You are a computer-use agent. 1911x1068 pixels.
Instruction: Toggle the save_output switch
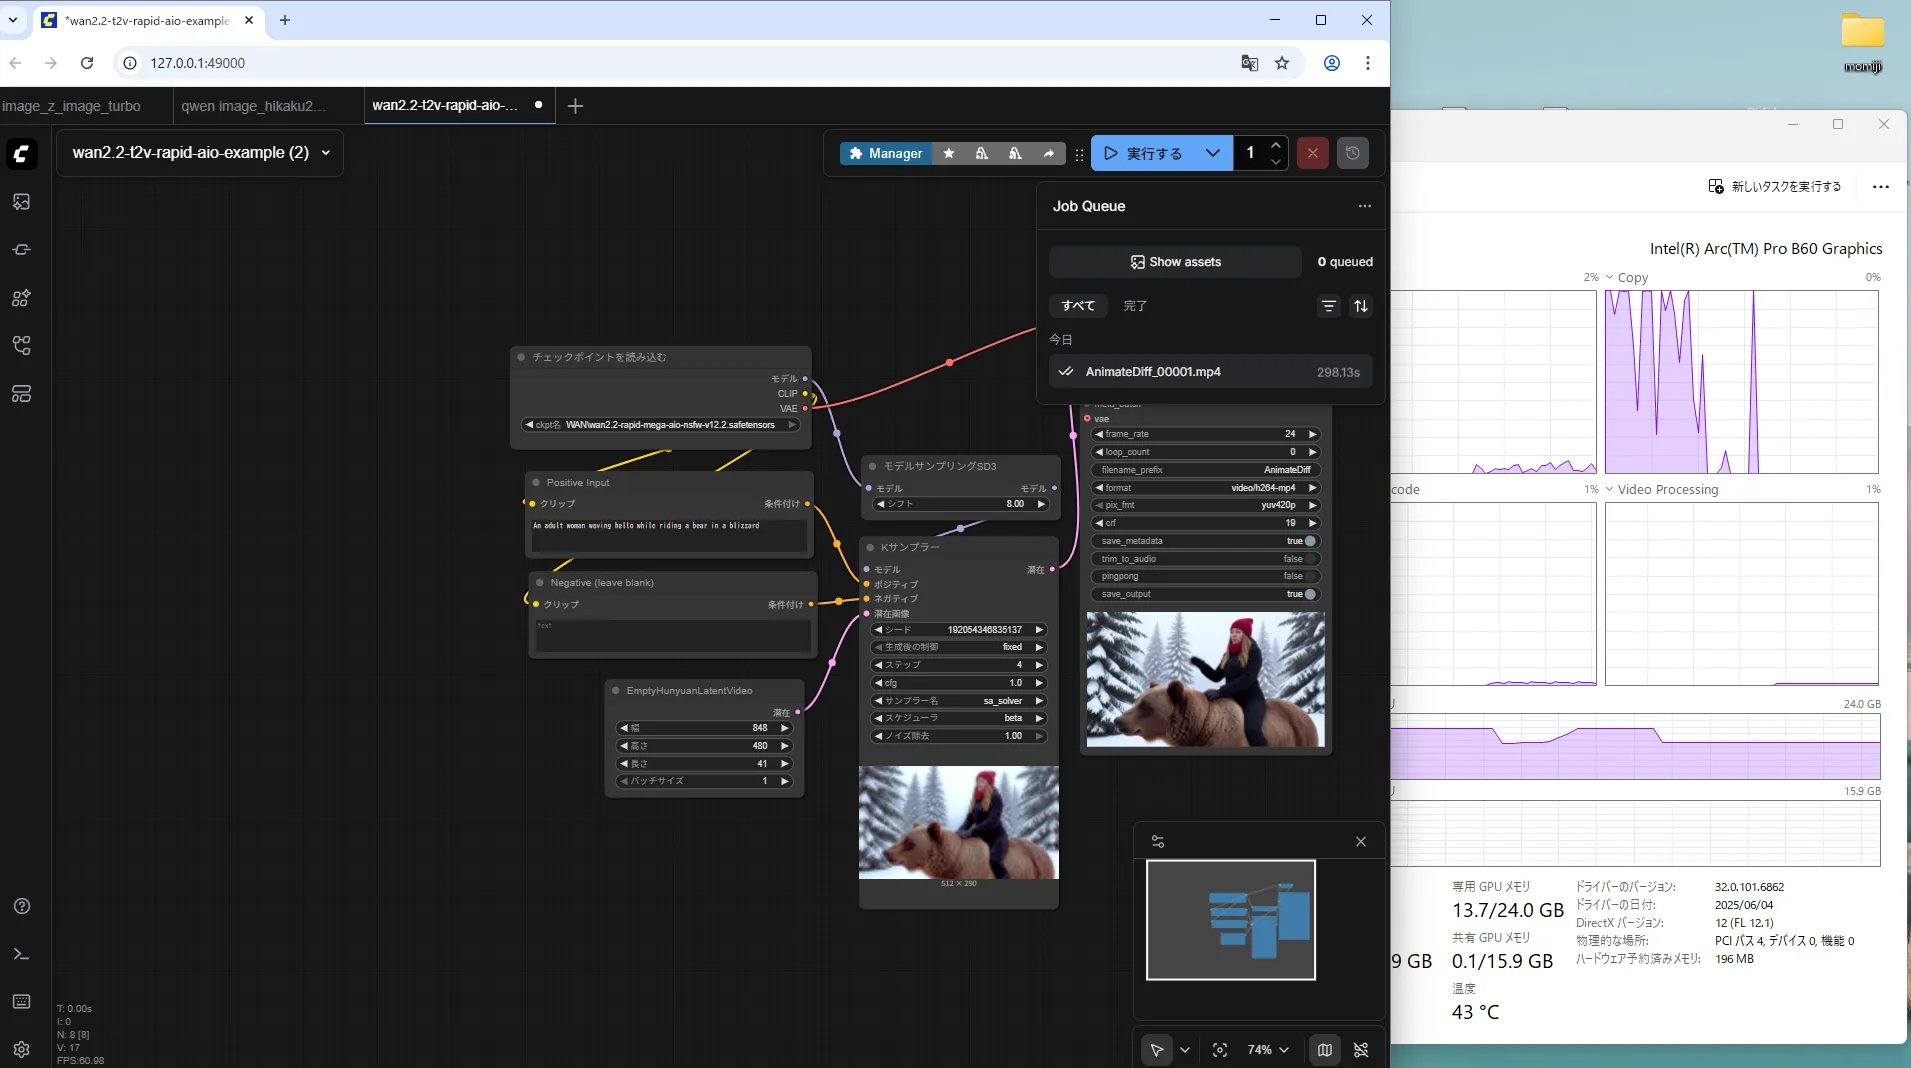(x=1309, y=594)
